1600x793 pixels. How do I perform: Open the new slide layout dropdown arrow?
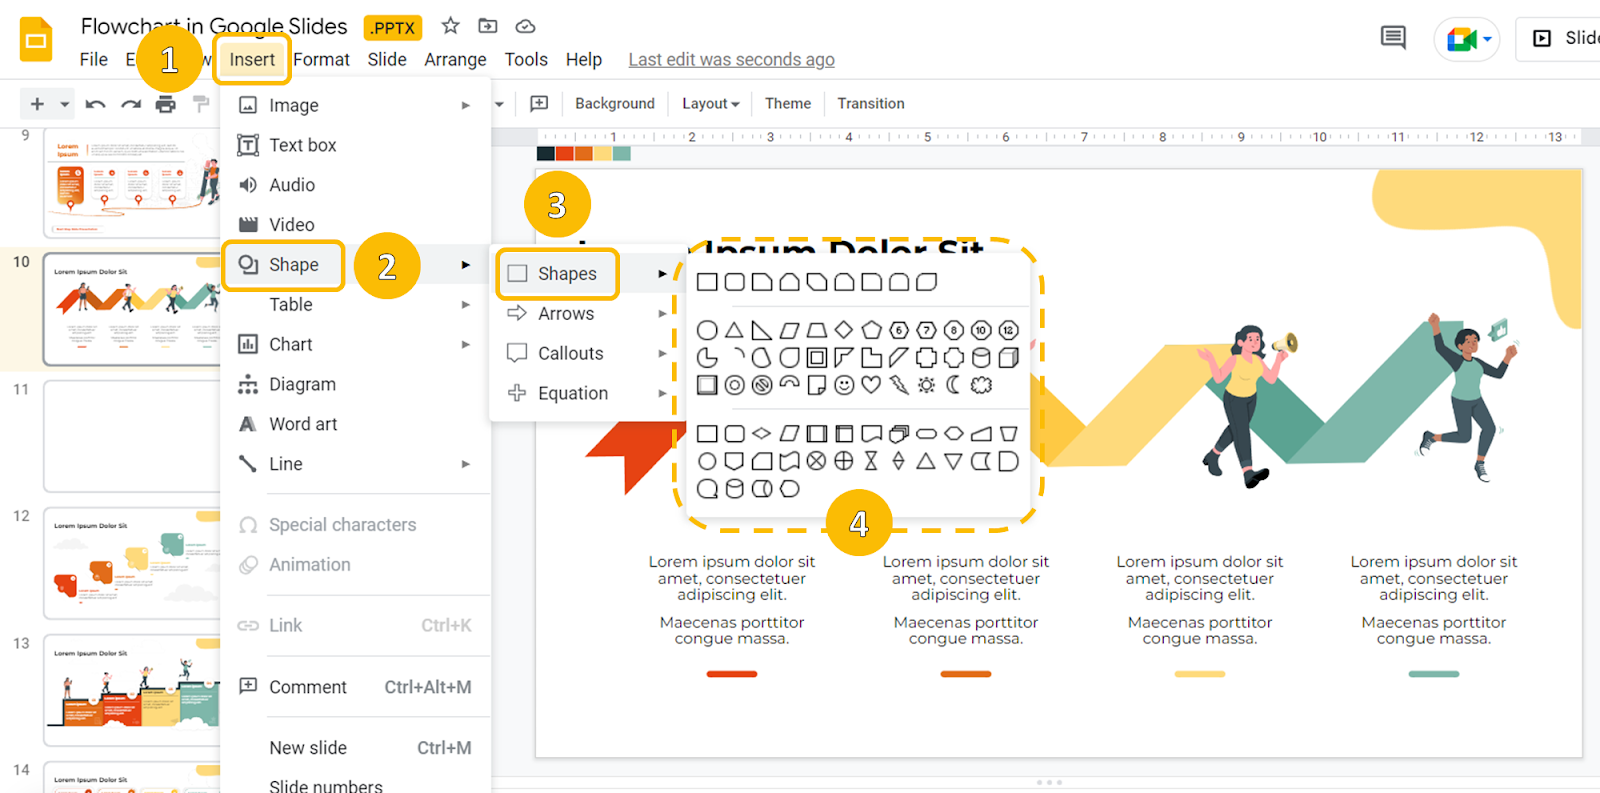[x=64, y=104]
